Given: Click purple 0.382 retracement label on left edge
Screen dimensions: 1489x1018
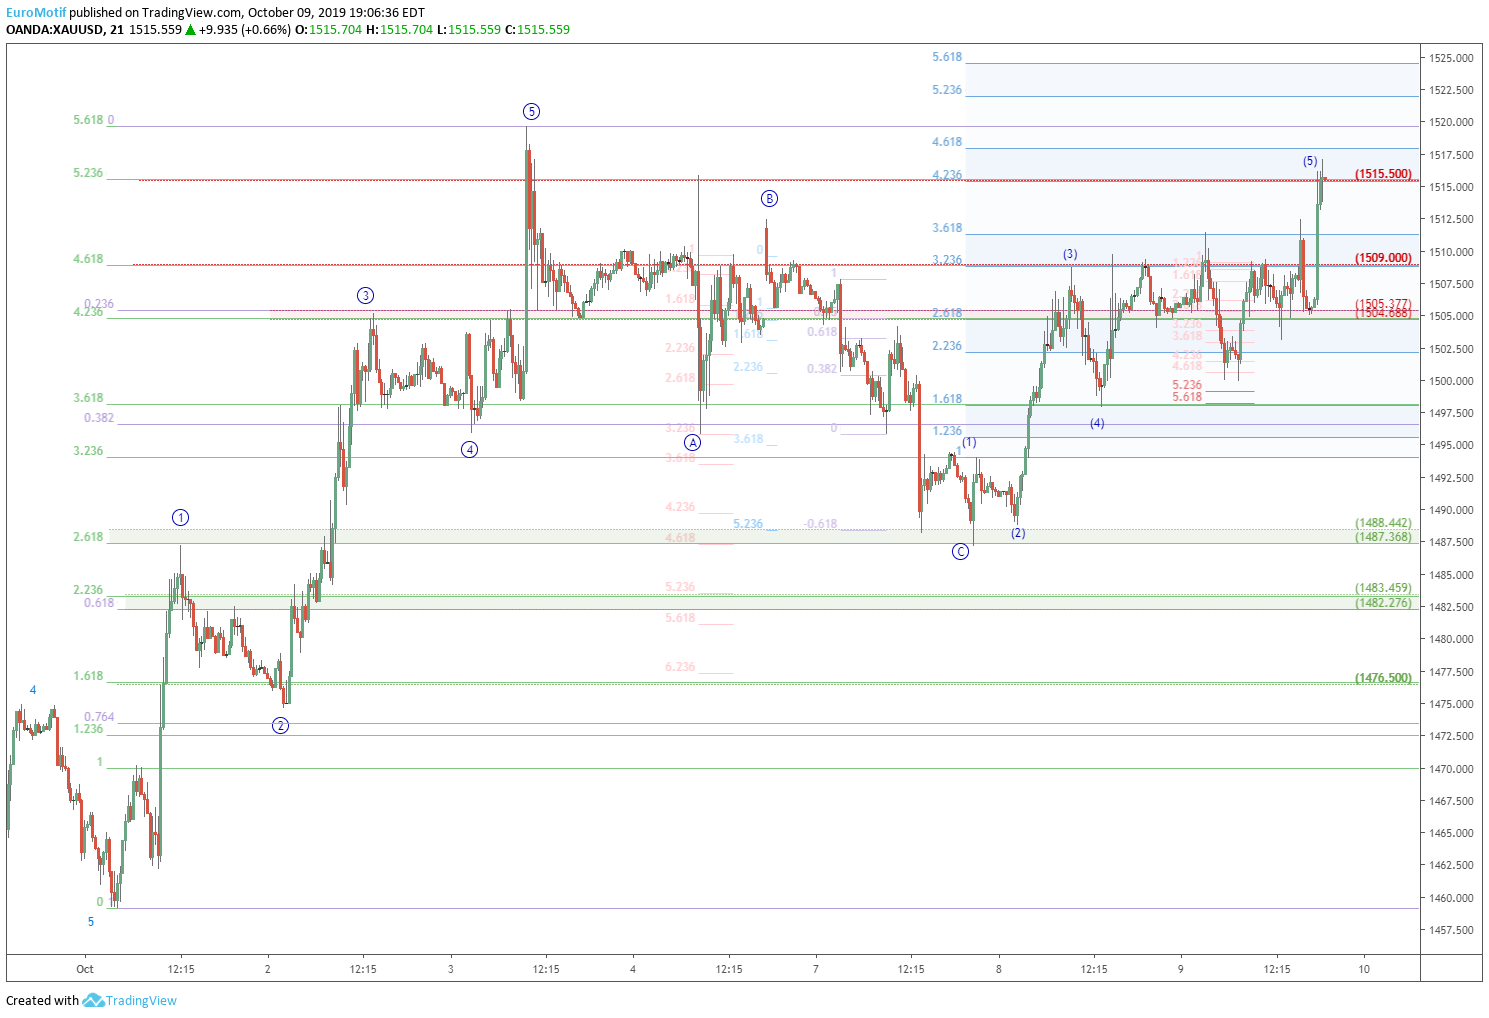Looking at the screenshot, I should [99, 418].
